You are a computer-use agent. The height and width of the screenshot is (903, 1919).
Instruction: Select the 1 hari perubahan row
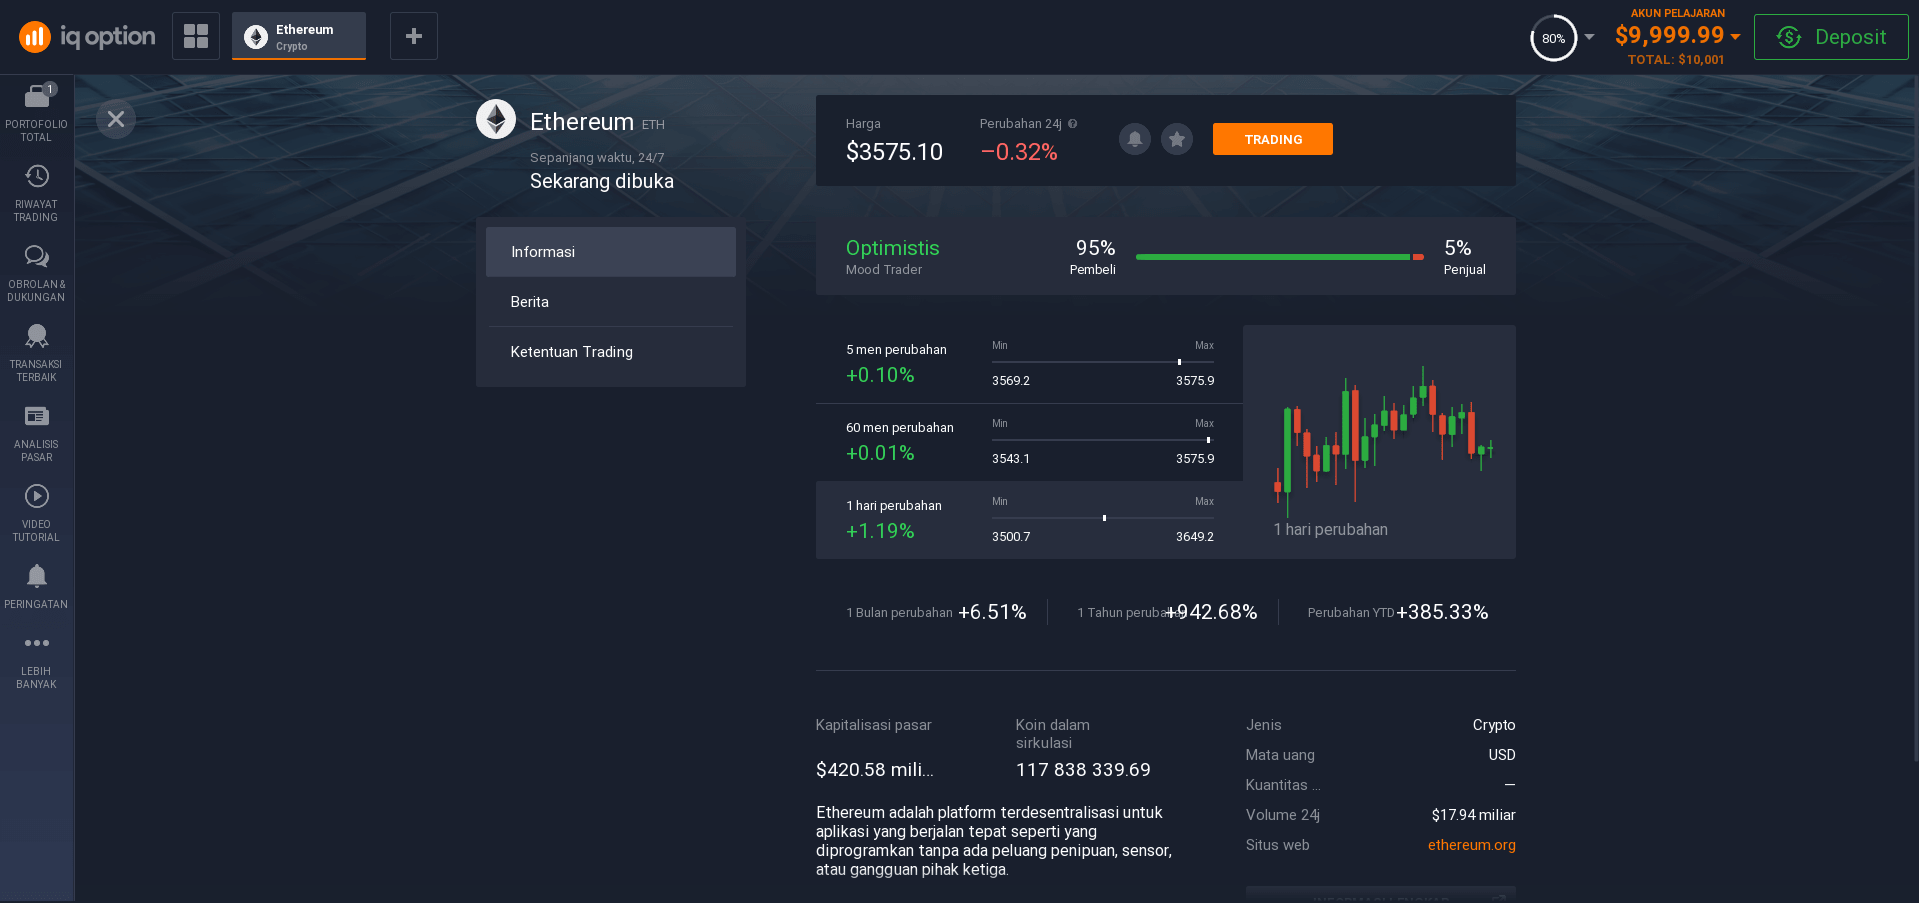point(1029,520)
